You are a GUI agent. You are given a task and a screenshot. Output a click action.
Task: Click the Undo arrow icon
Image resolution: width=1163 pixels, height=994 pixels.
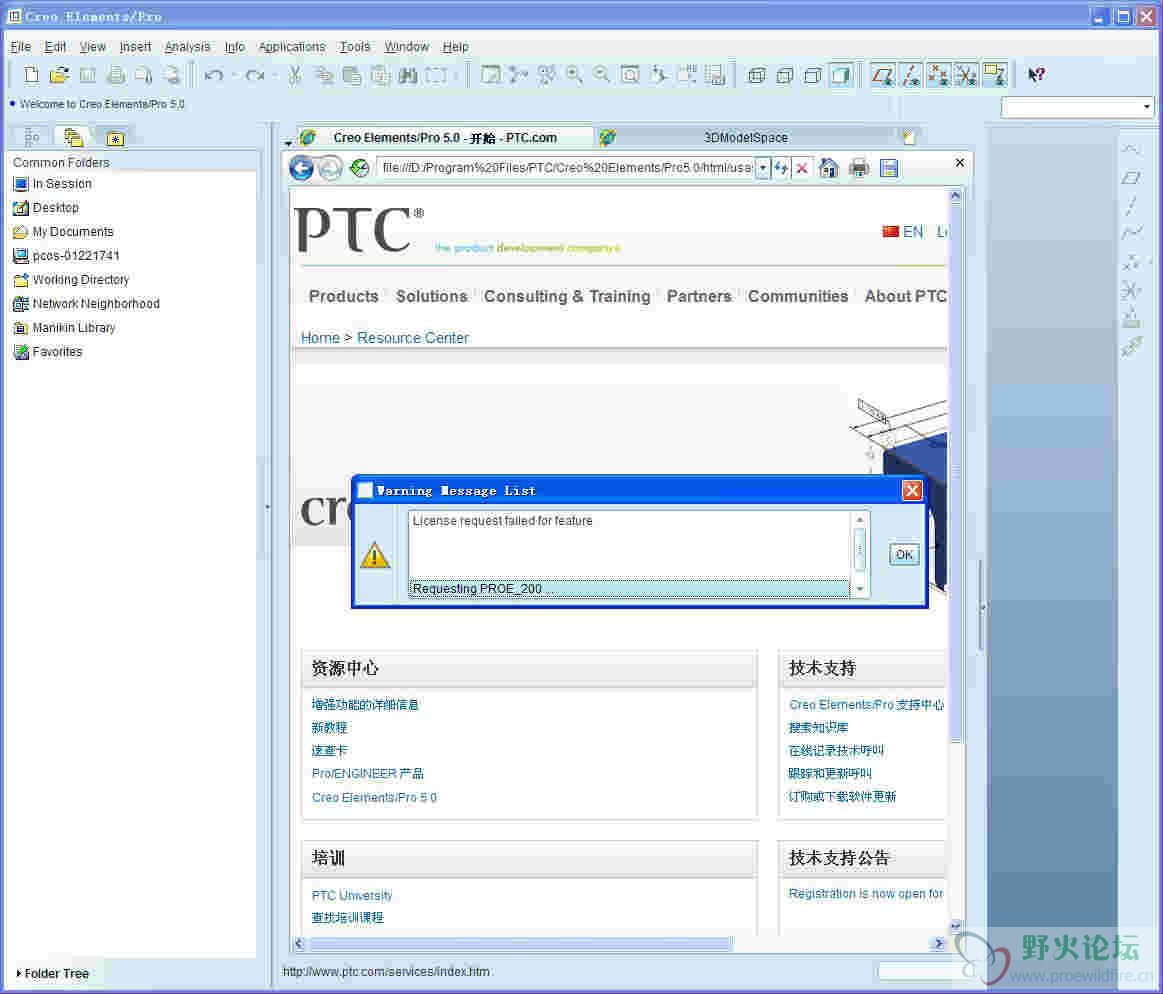pyautogui.click(x=214, y=74)
